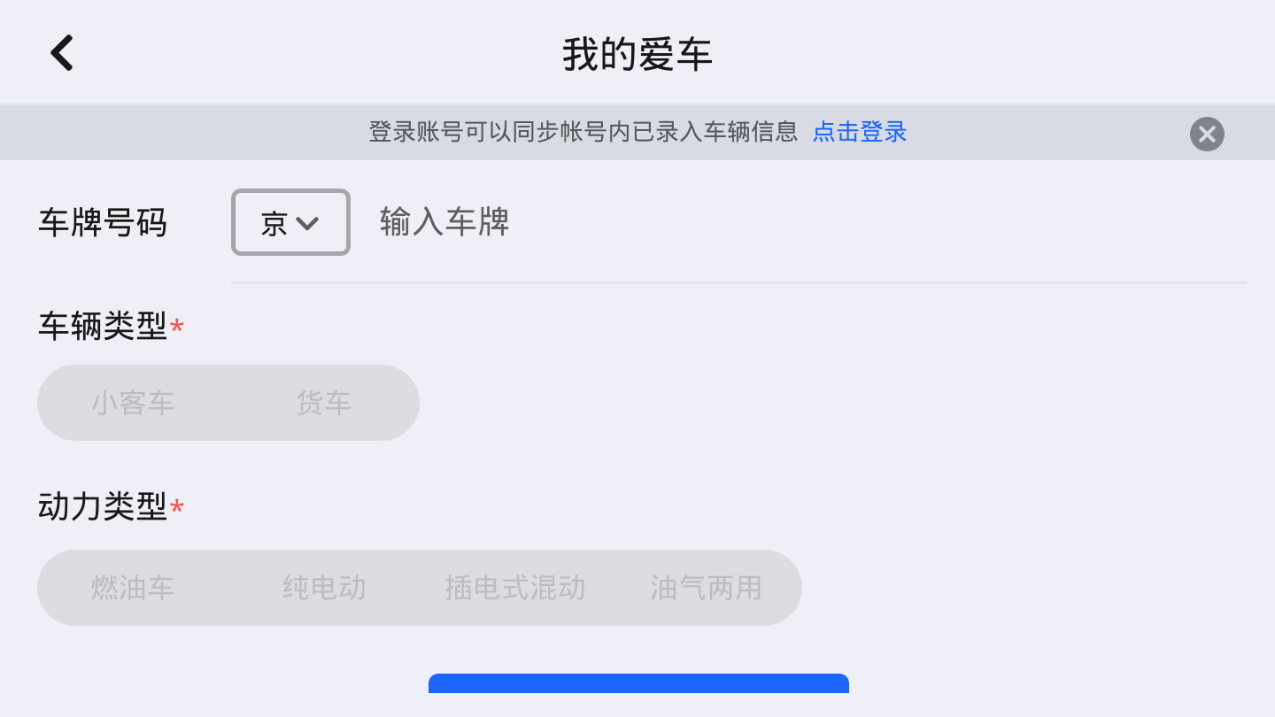
Task: Select 小客车 vehicle type
Action: coord(133,403)
